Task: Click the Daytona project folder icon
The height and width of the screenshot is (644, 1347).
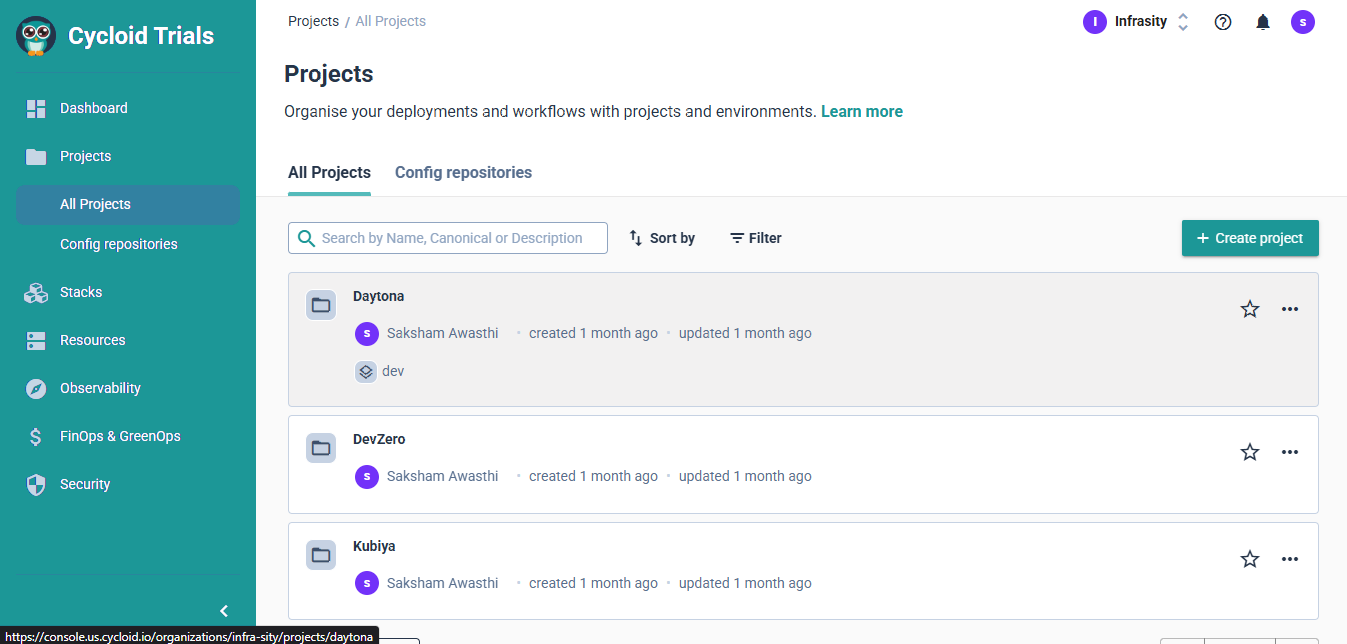Action: point(321,305)
